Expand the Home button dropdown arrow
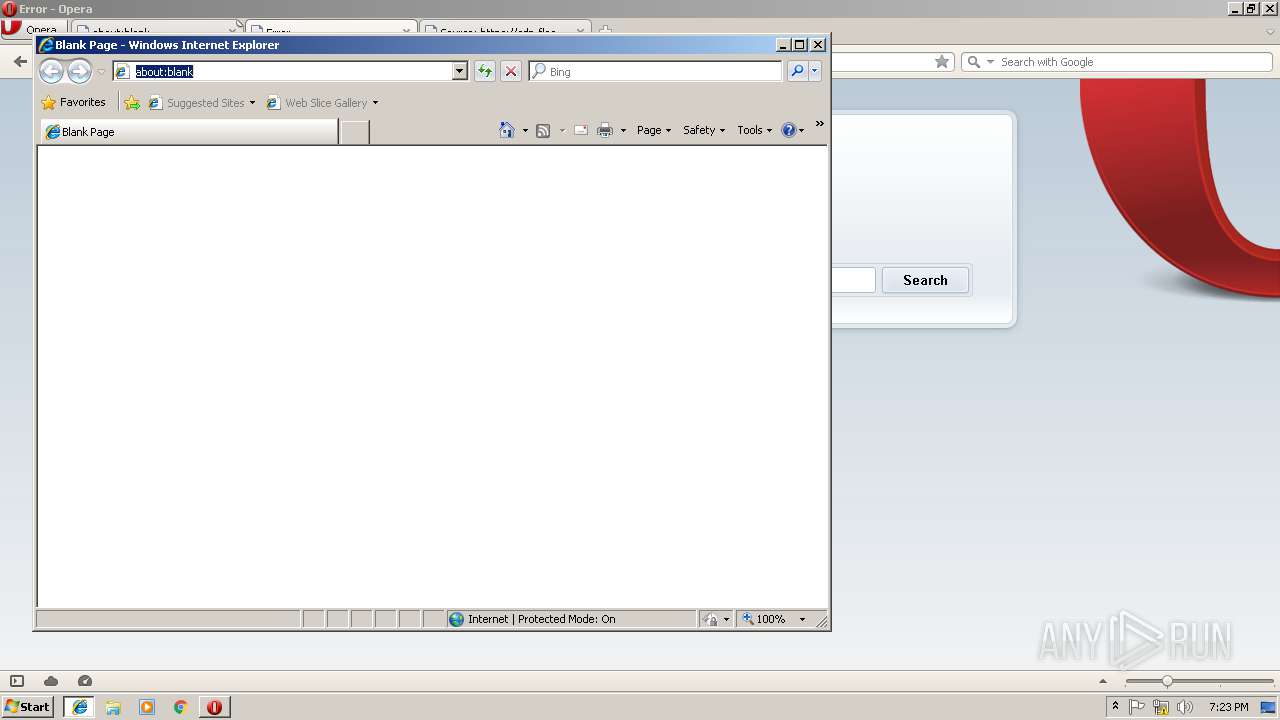 pyautogui.click(x=525, y=130)
